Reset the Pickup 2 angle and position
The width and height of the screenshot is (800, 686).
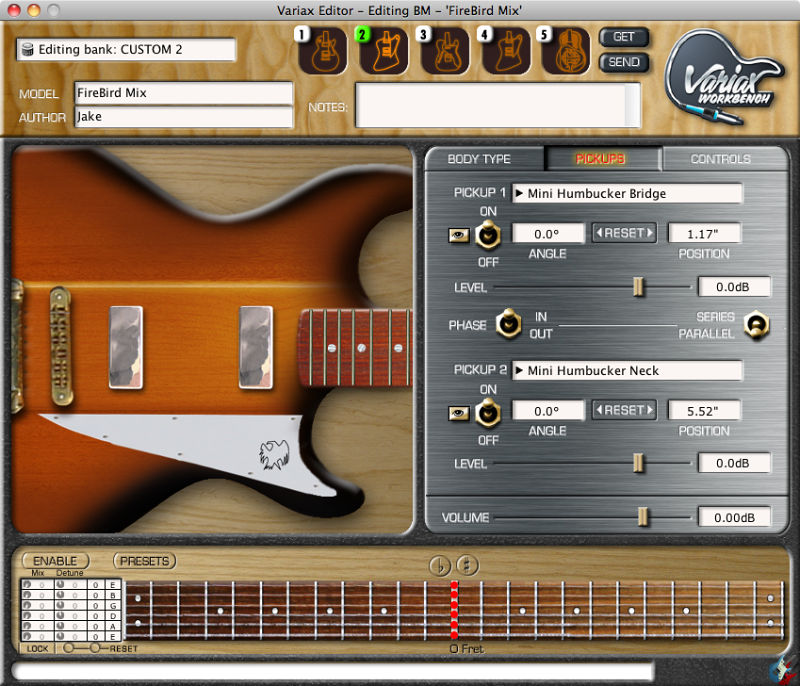(624, 410)
